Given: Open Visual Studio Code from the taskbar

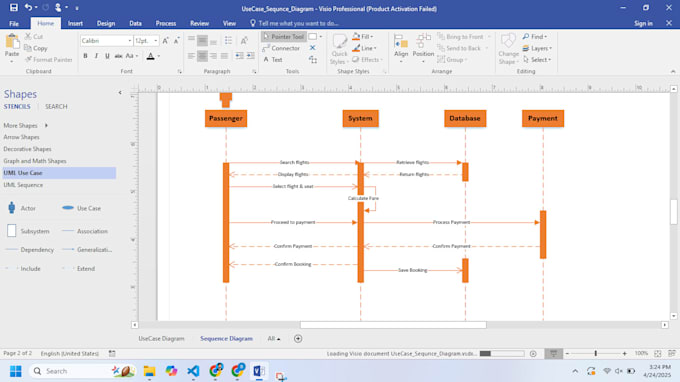Looking at the screenshot, I should tap(193, 371).
